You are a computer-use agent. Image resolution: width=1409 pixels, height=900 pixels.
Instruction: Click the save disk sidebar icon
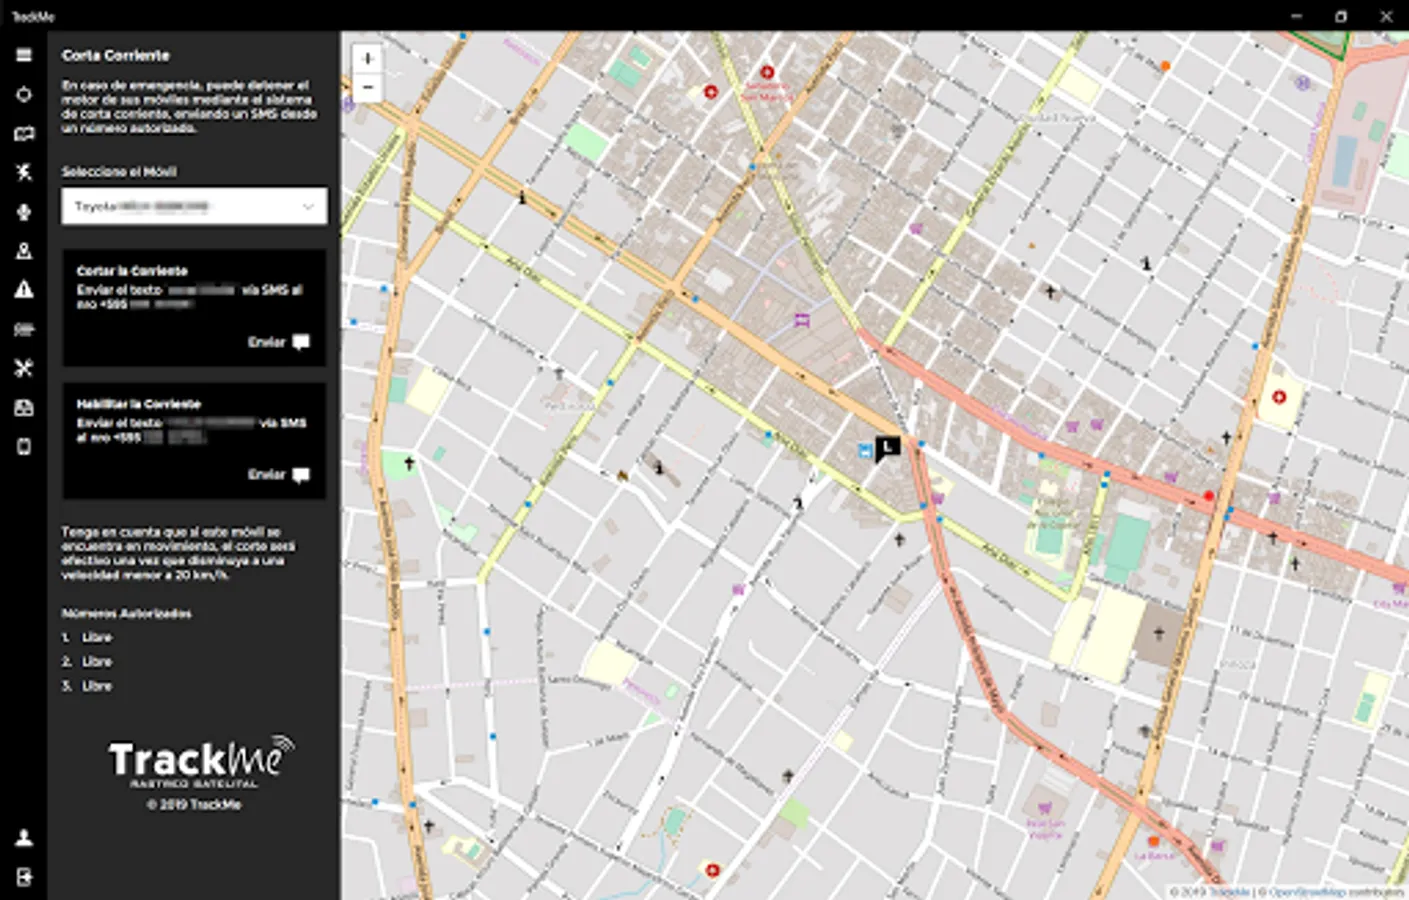click(x=24, y=408)
